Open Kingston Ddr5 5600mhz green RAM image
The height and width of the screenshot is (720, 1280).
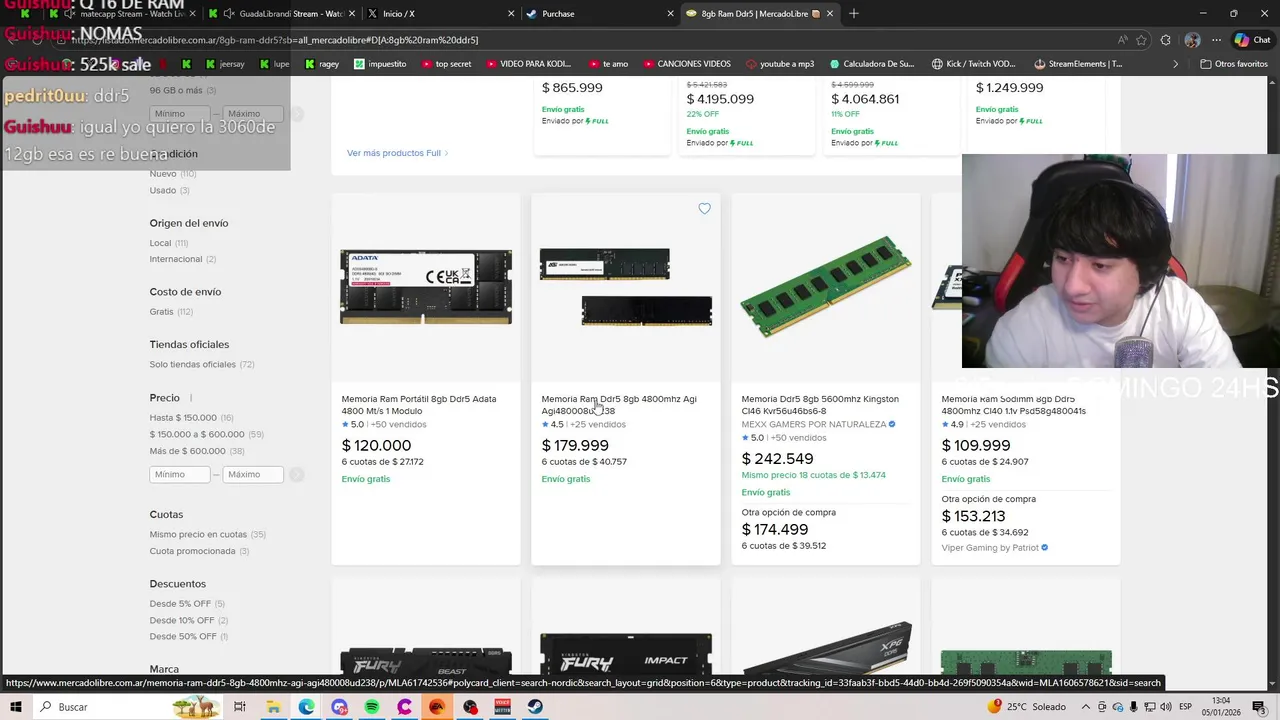[x=826, y=287]
